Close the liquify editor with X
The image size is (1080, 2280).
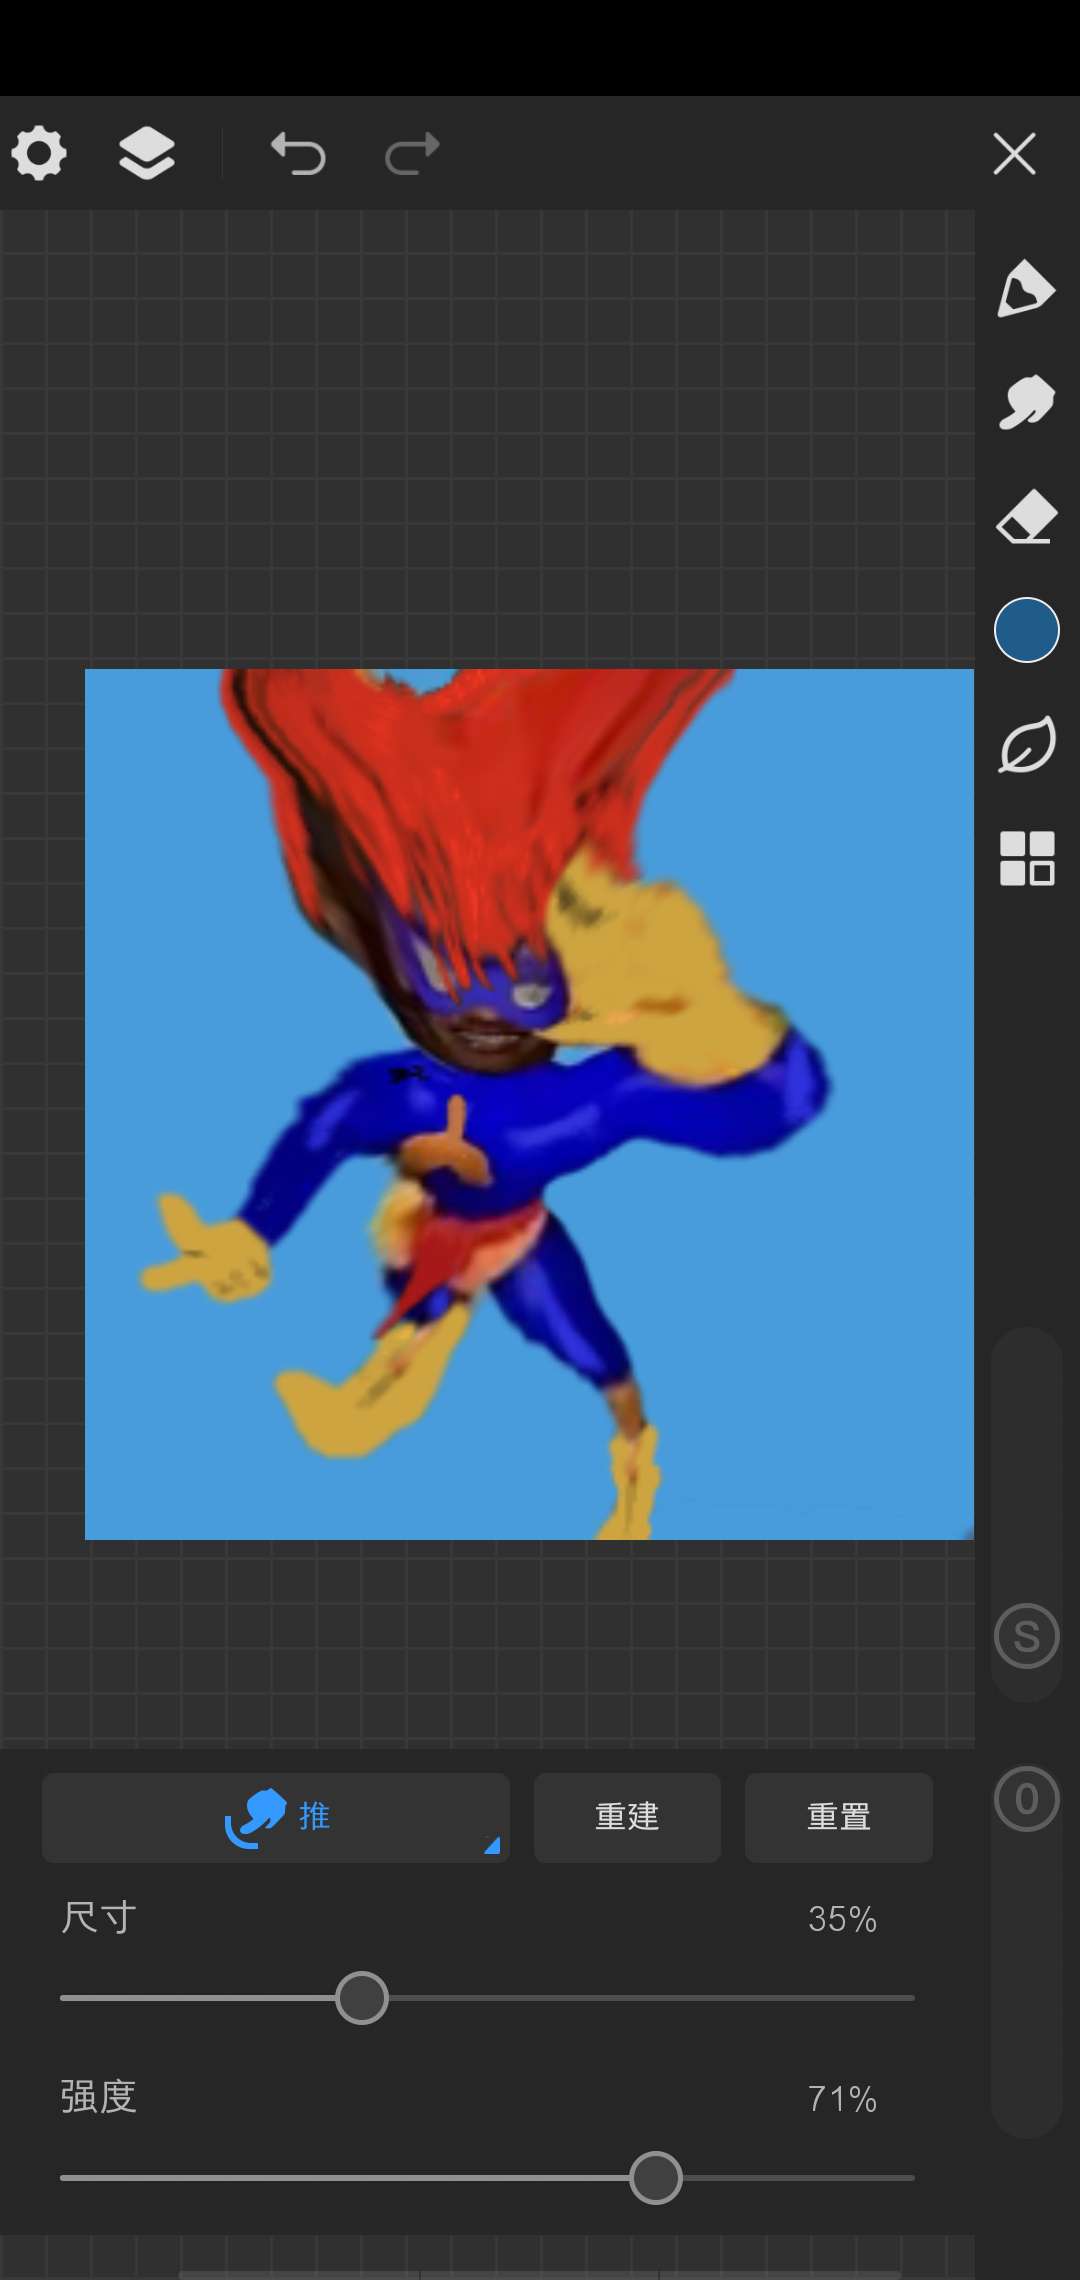(1014, 154)
